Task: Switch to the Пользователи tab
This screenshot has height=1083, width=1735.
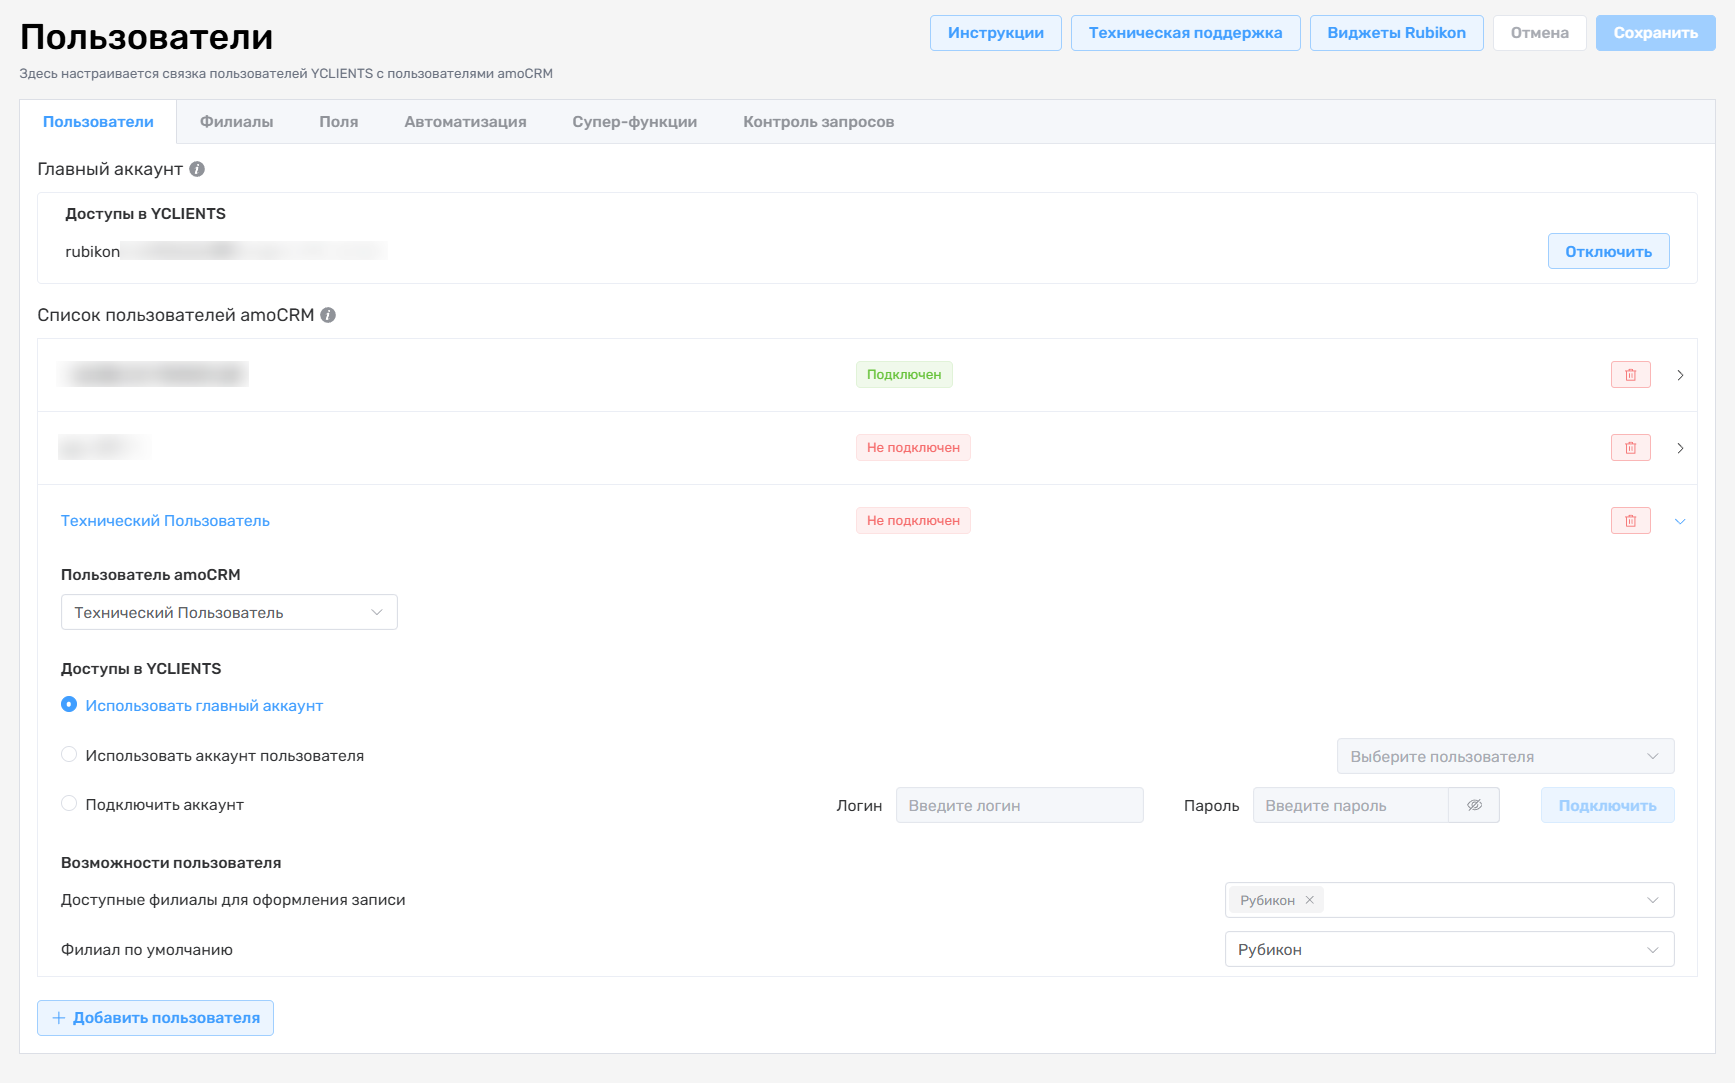Action: click(x=98, y=122)
